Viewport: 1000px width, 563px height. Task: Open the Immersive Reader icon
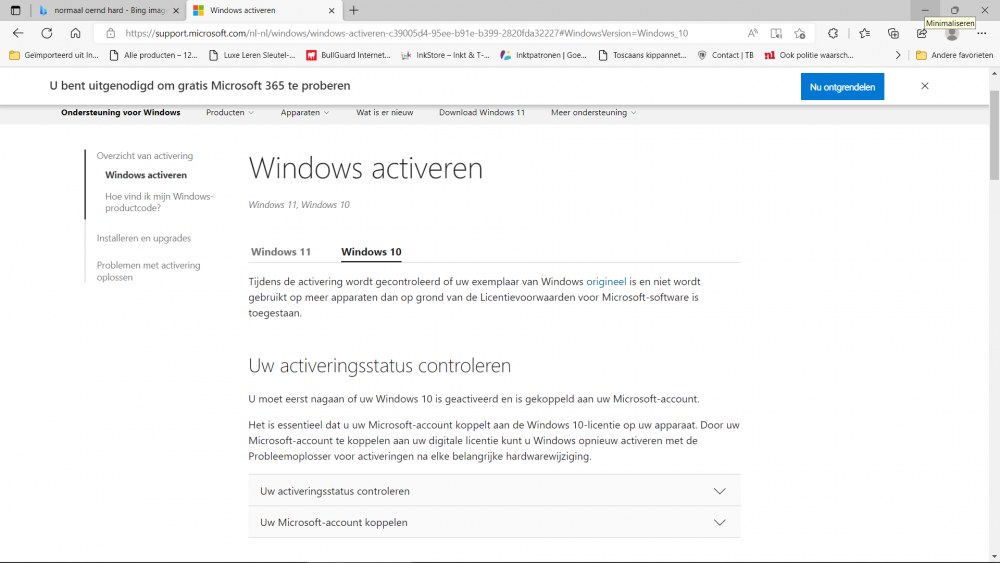click(x=776, y=33)
